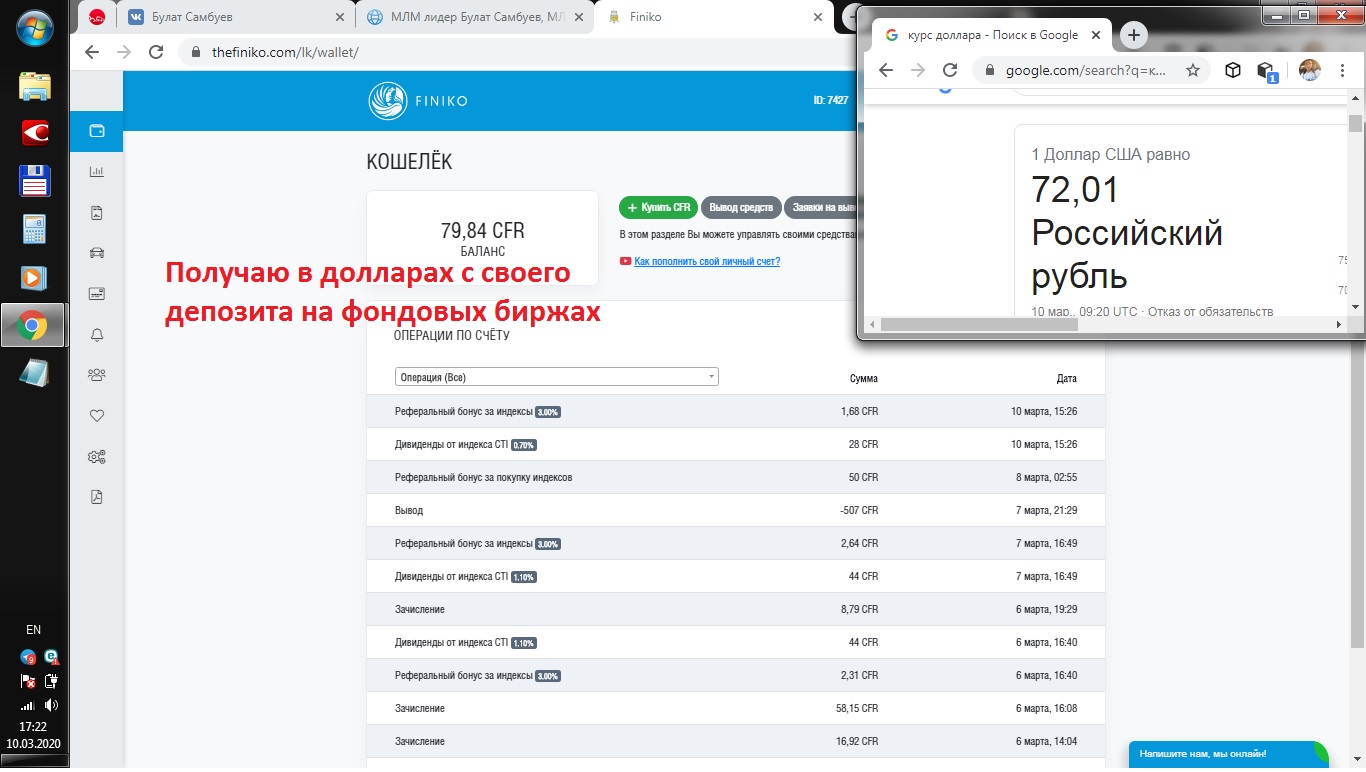Click the Отказ от обязательств link
Viewport: 1366px width, 772px height.
[1211, 311]
